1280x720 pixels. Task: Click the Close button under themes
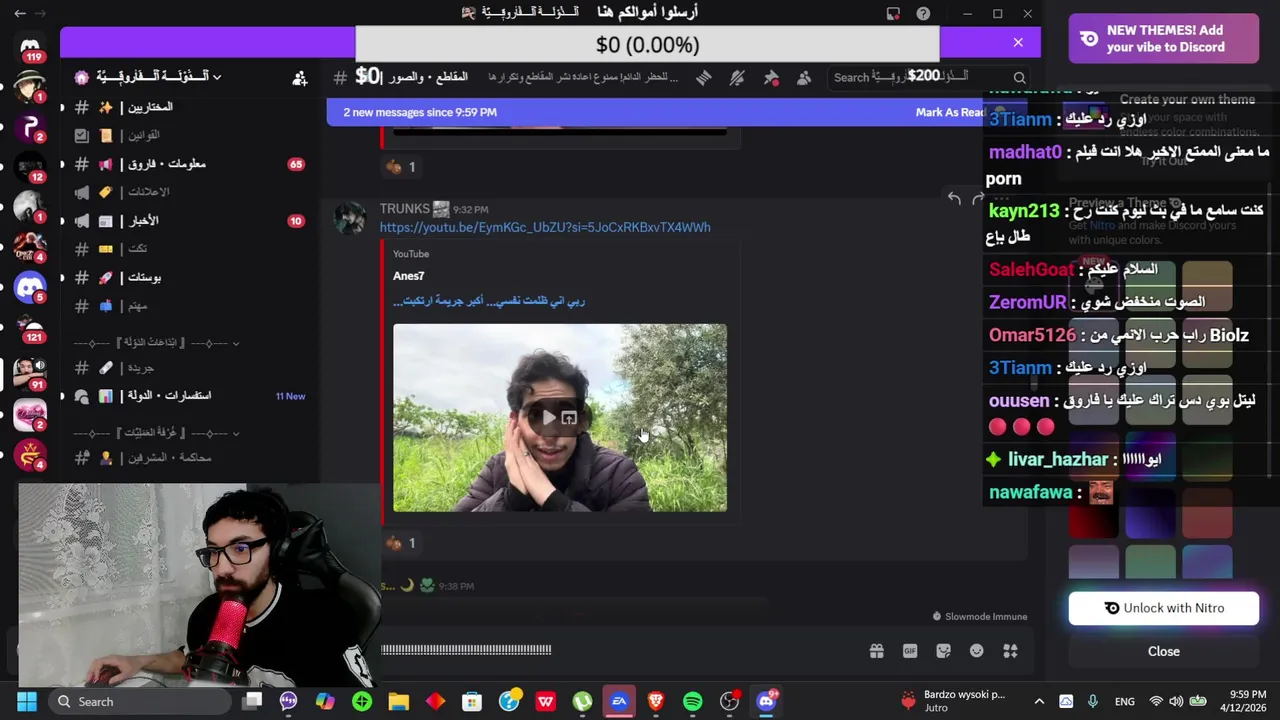[x=1163, y=651]
